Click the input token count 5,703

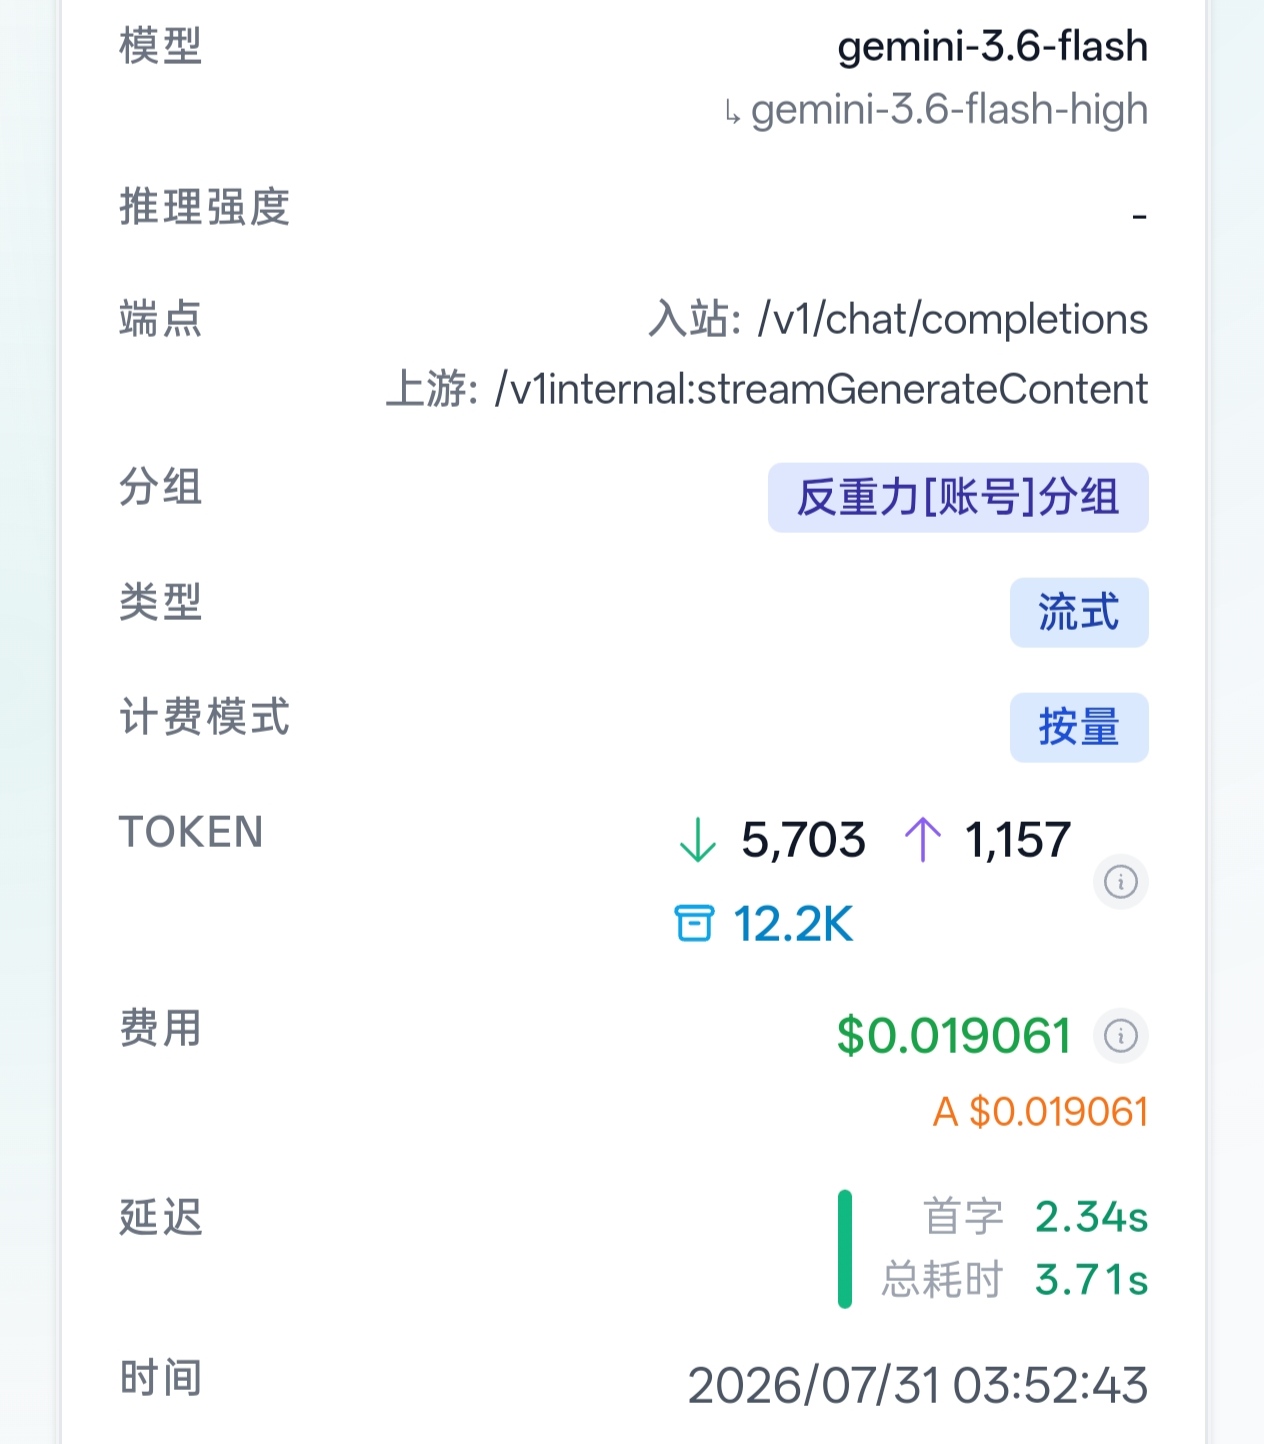[803, 840]
